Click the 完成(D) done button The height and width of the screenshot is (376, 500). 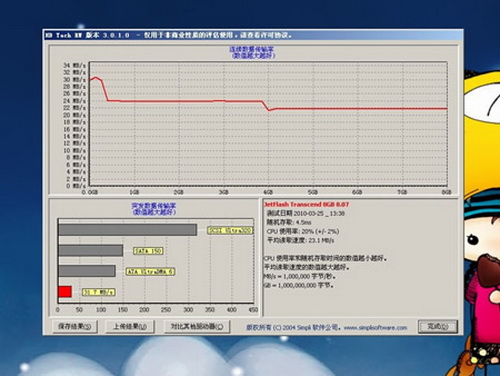438,327
